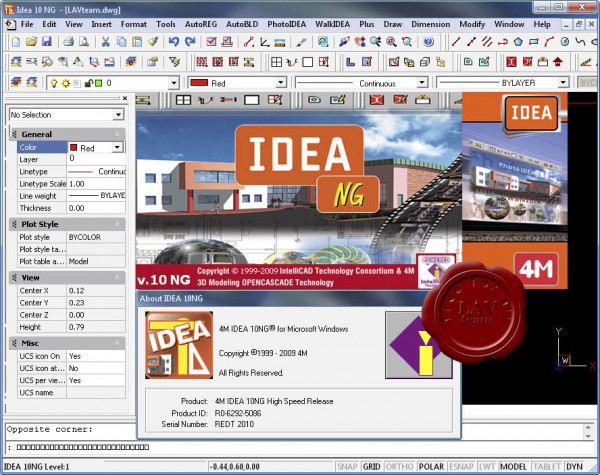Toggle ESNAP in the status bar
Image resolution: width=600 pixels, height=475 pixels.
pyautogui.click(x=461, y=467)
